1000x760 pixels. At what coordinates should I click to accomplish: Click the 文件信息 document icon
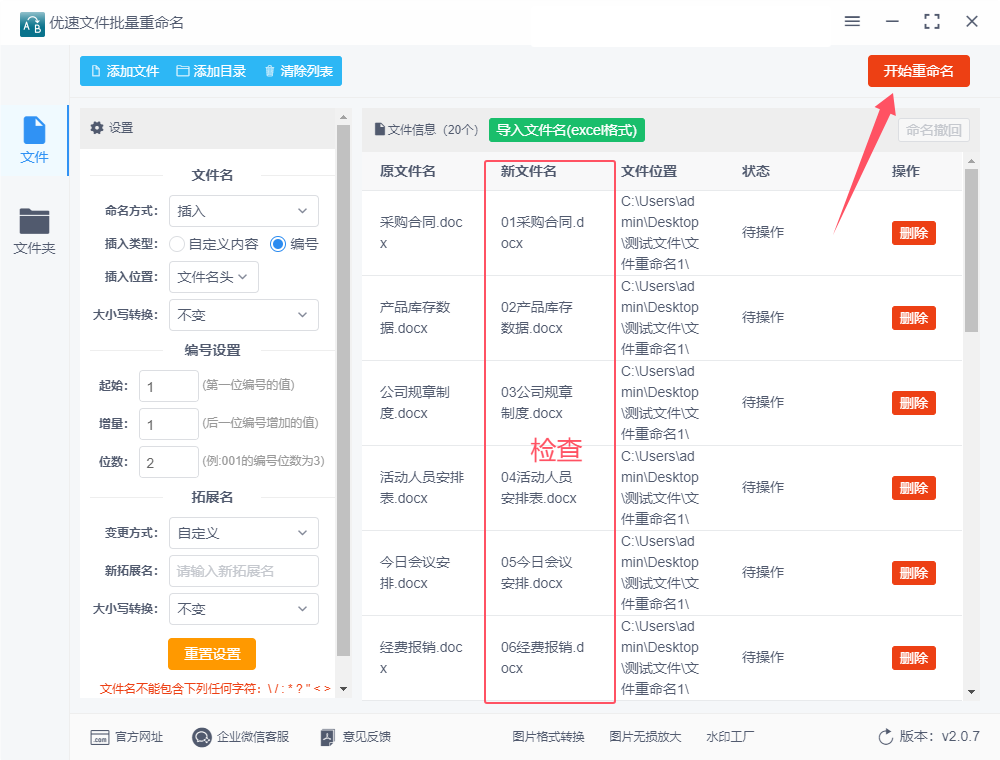[379, 129]
